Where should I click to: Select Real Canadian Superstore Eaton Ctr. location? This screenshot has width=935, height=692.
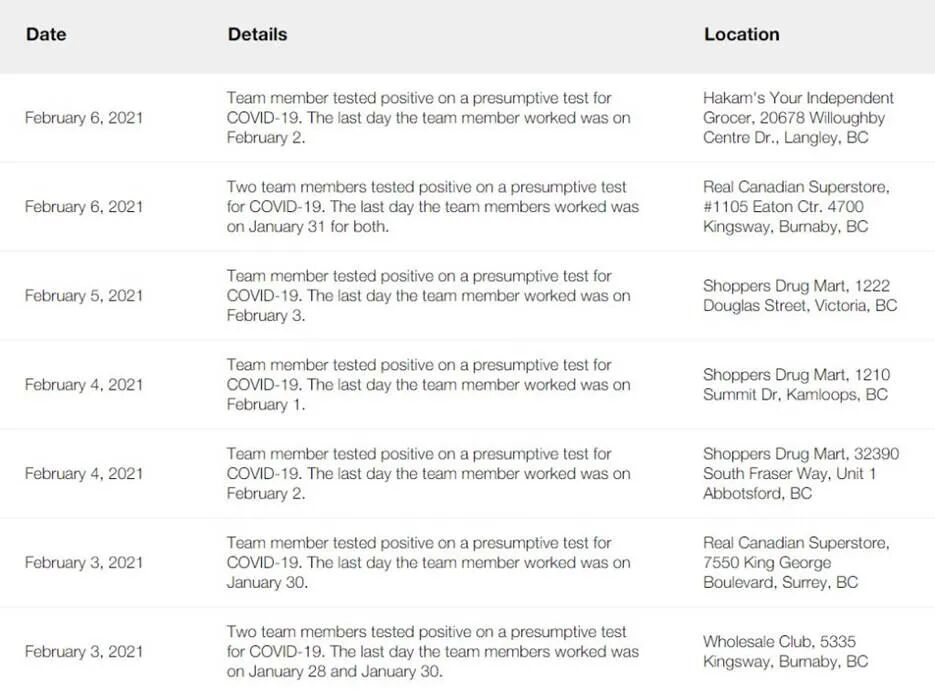tap(796, 206)
